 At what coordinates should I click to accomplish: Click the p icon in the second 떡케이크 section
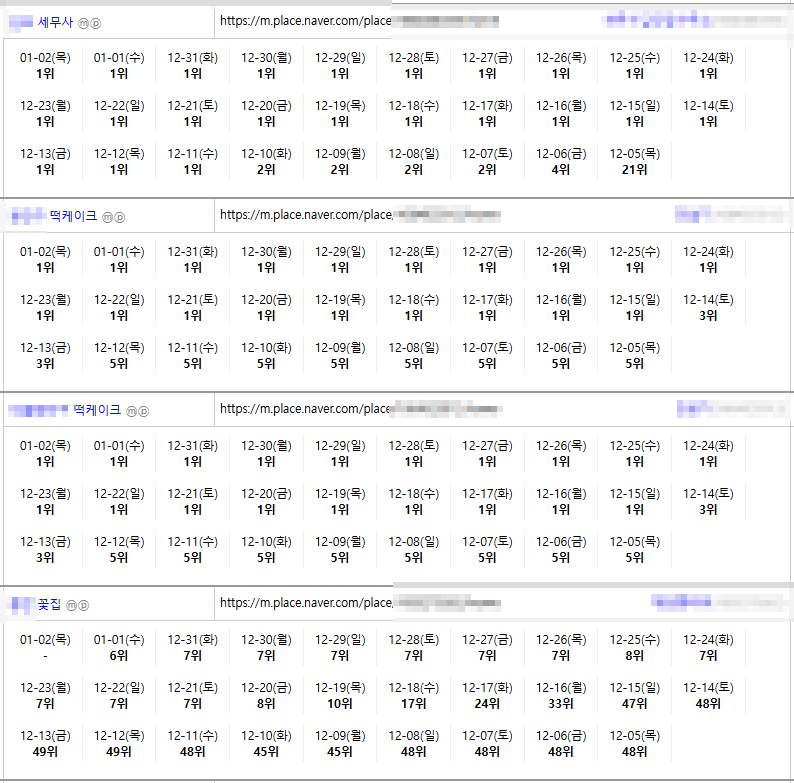tap(144, 411)
